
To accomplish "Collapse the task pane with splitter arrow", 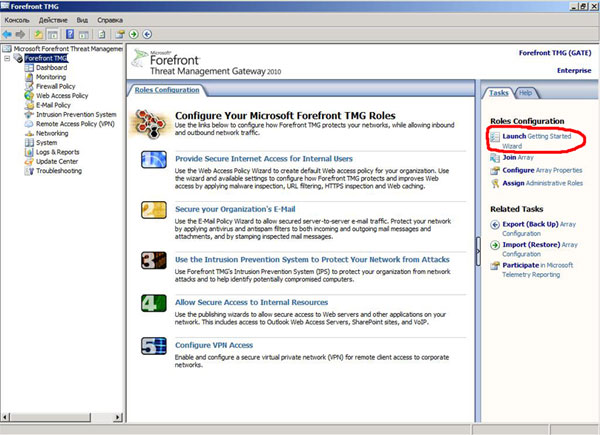I will 480,245.
